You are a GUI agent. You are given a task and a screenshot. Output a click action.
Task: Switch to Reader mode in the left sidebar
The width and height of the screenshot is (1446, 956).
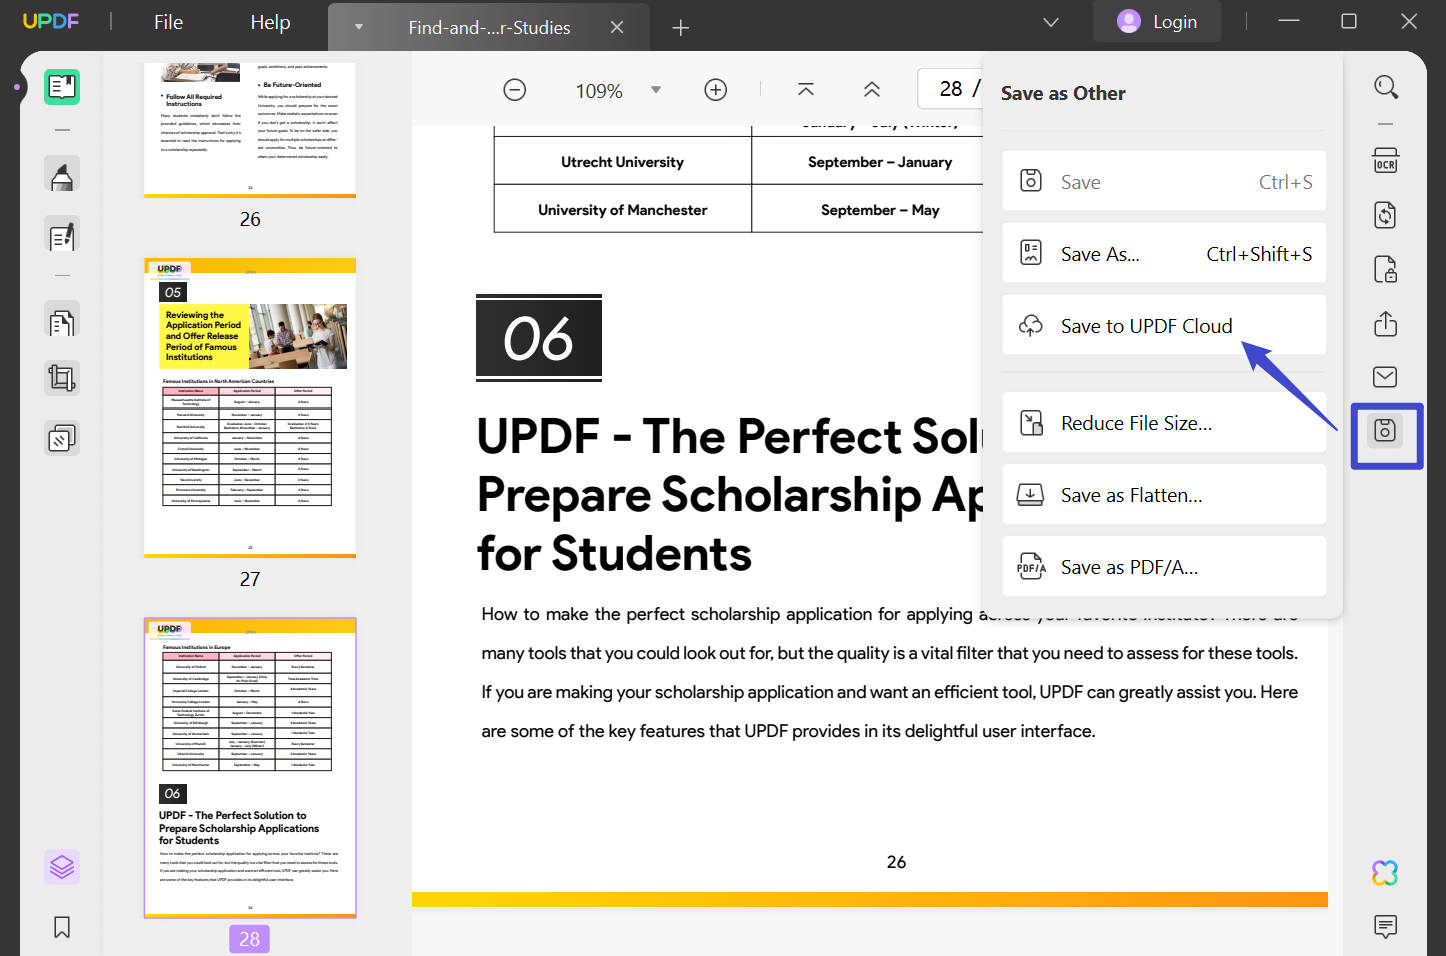click(62, 87)
